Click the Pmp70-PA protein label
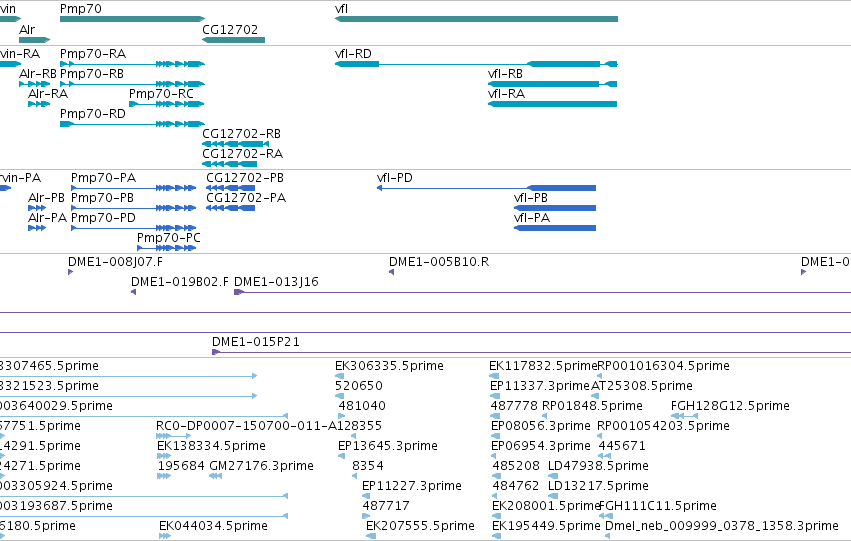The height and width of the screenshot is (541, 851). tap(104, 178)
